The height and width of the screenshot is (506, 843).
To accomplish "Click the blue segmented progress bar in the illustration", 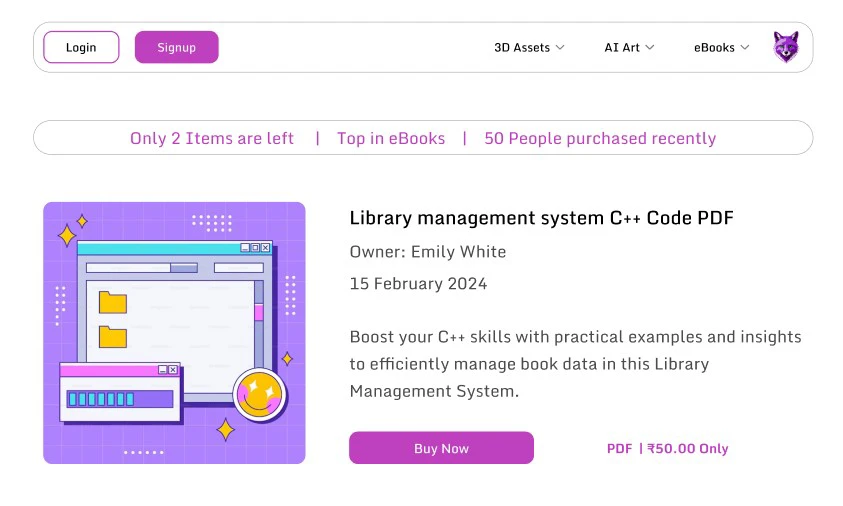I will pos(120,399).
